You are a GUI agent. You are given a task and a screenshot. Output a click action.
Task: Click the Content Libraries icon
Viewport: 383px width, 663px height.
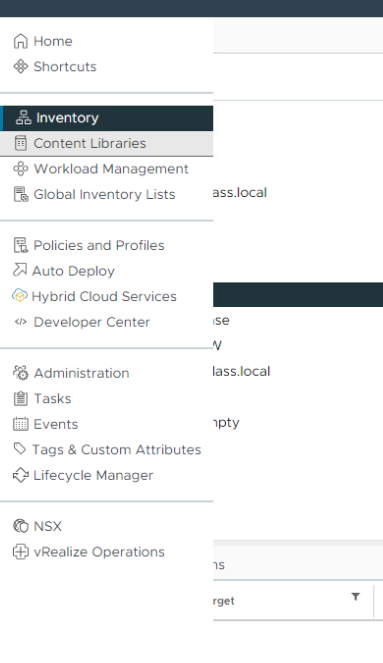click(x=21, y=143)
